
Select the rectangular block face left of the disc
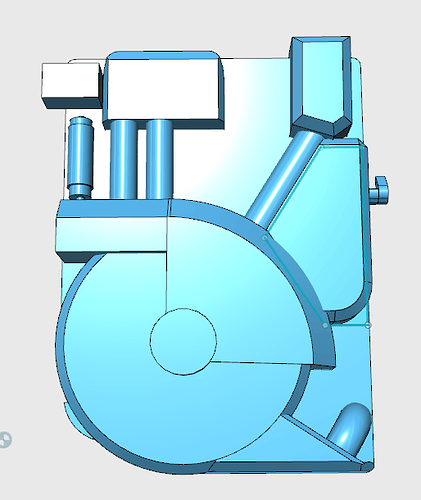111,234
